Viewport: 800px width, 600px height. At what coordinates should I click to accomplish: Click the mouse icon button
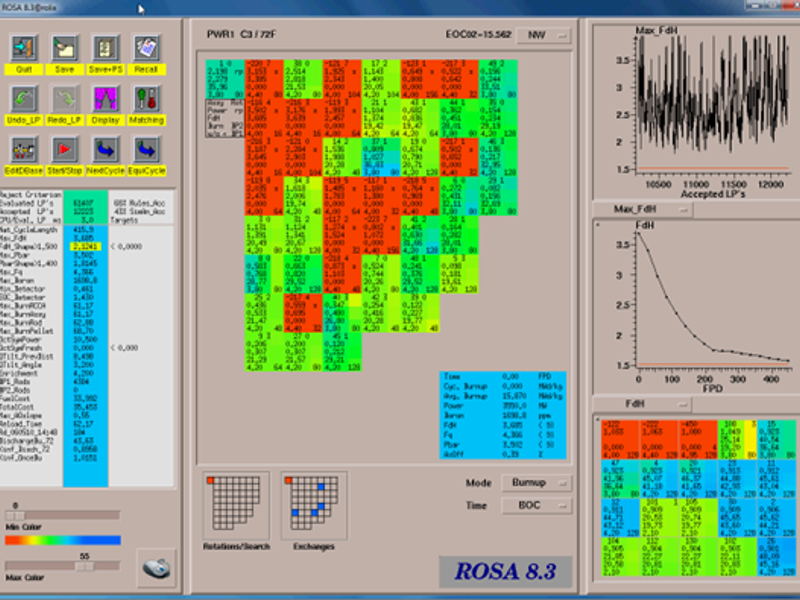coord(157,568)
